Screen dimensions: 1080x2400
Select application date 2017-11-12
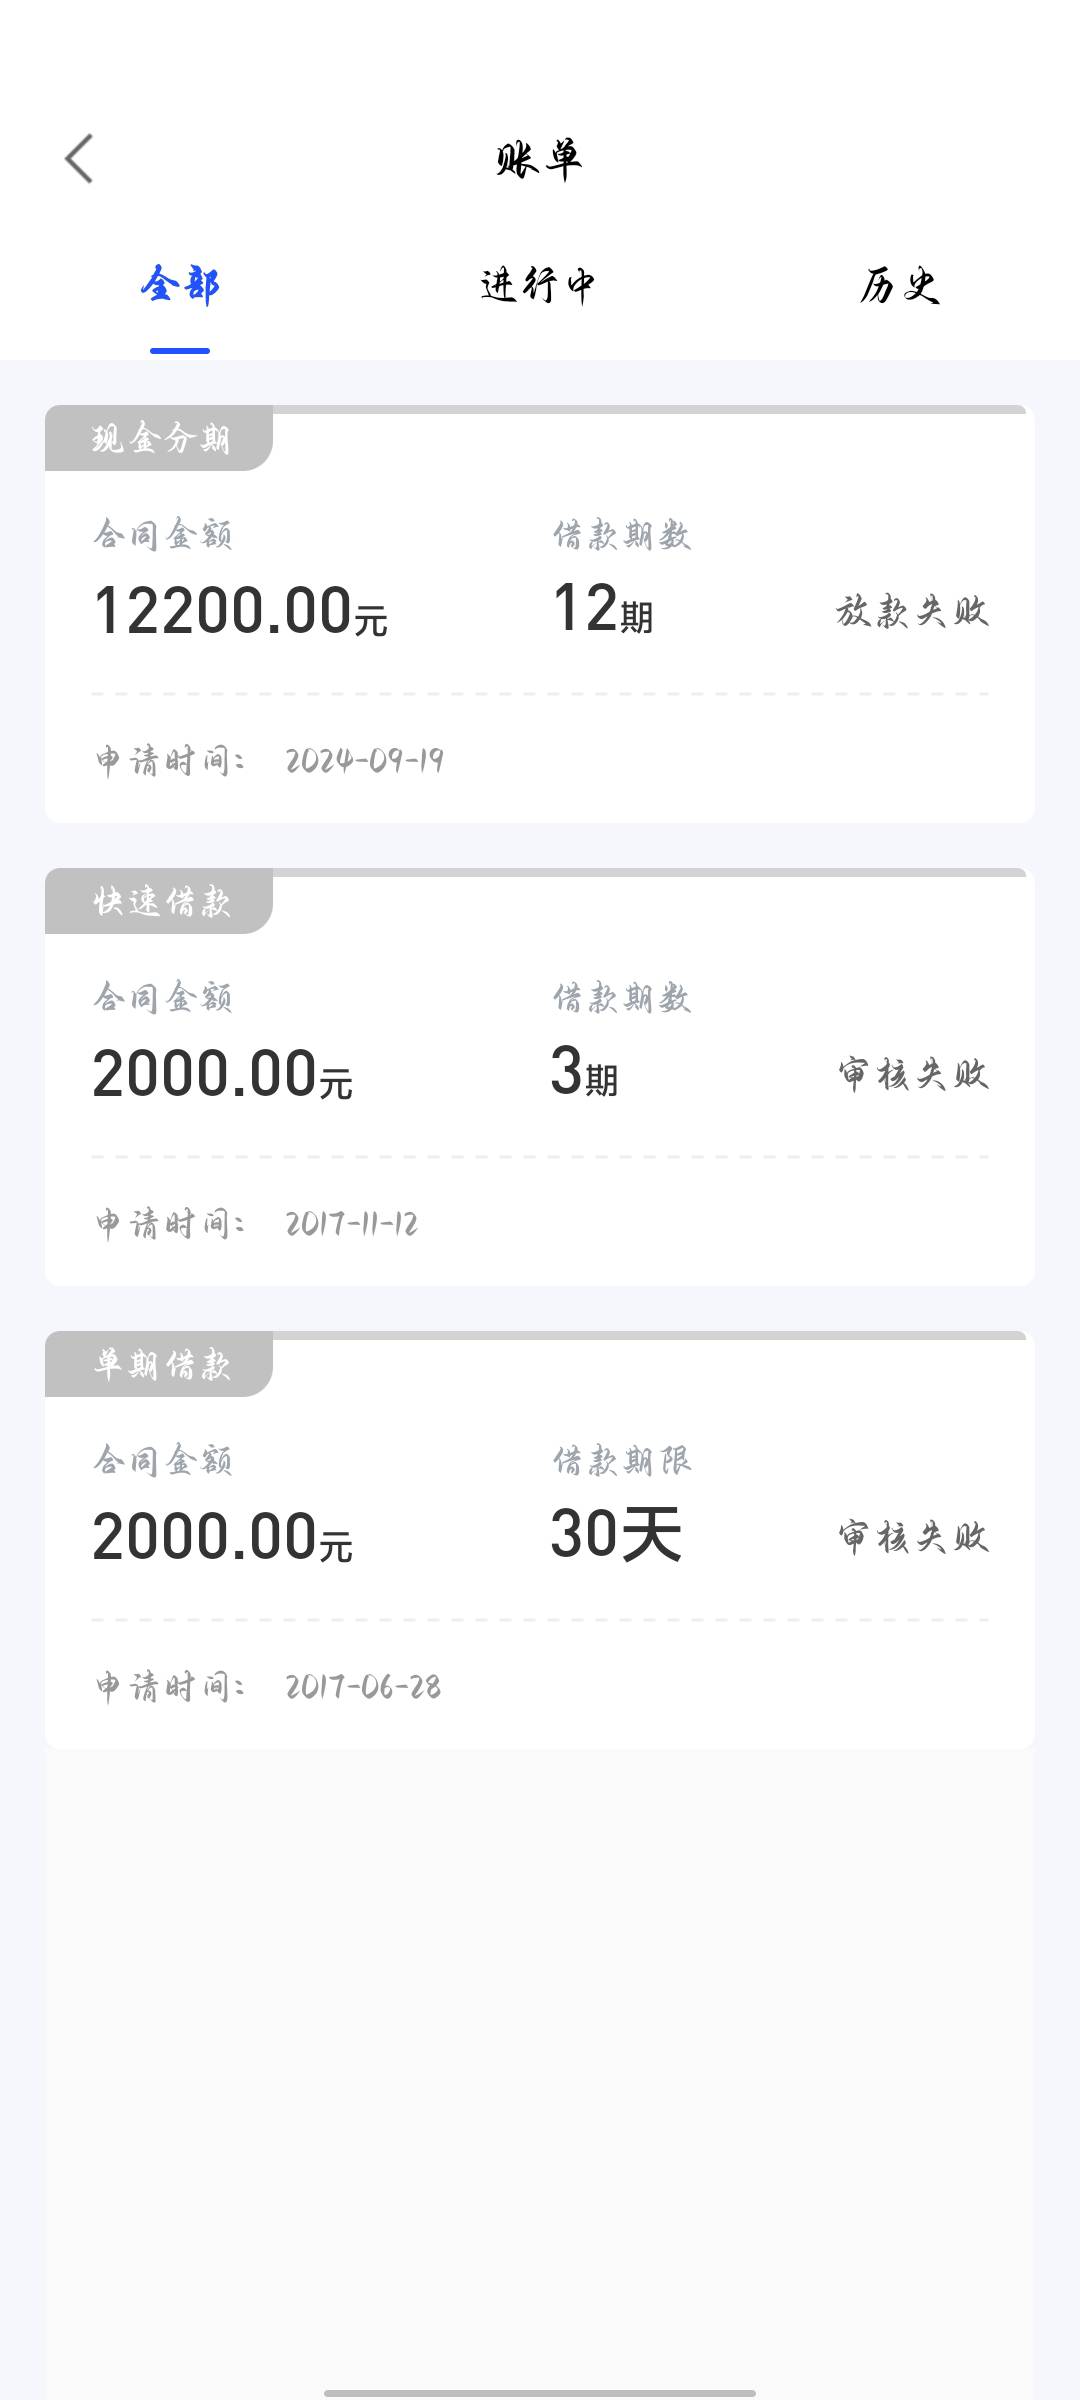[352, 1224]
